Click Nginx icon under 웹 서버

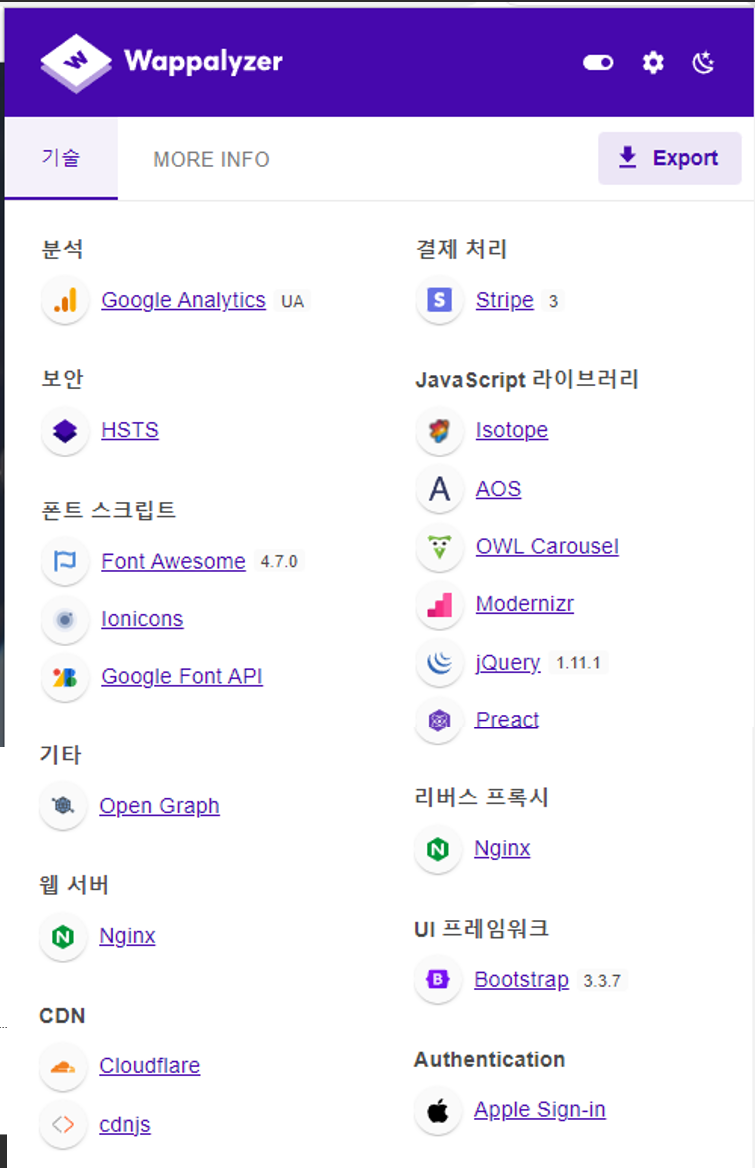point(63,936)
